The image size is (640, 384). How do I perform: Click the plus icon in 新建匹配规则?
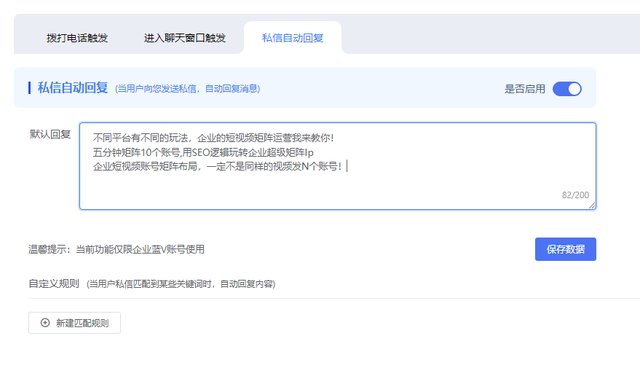coord(45,323)
